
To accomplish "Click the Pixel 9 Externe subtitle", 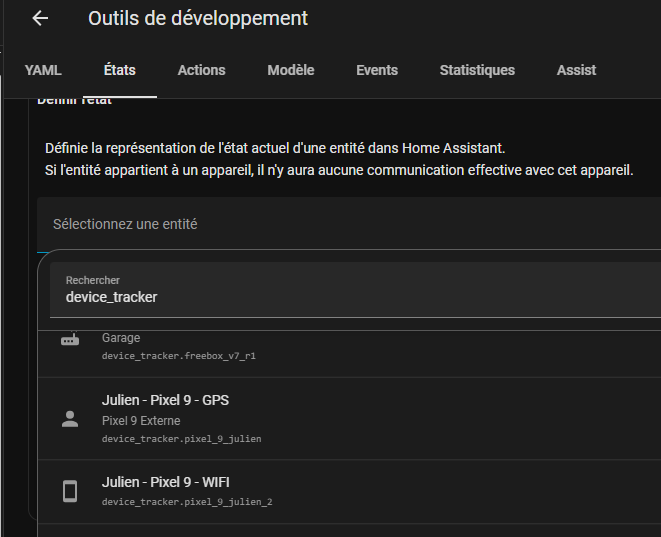I will point(141,421).
